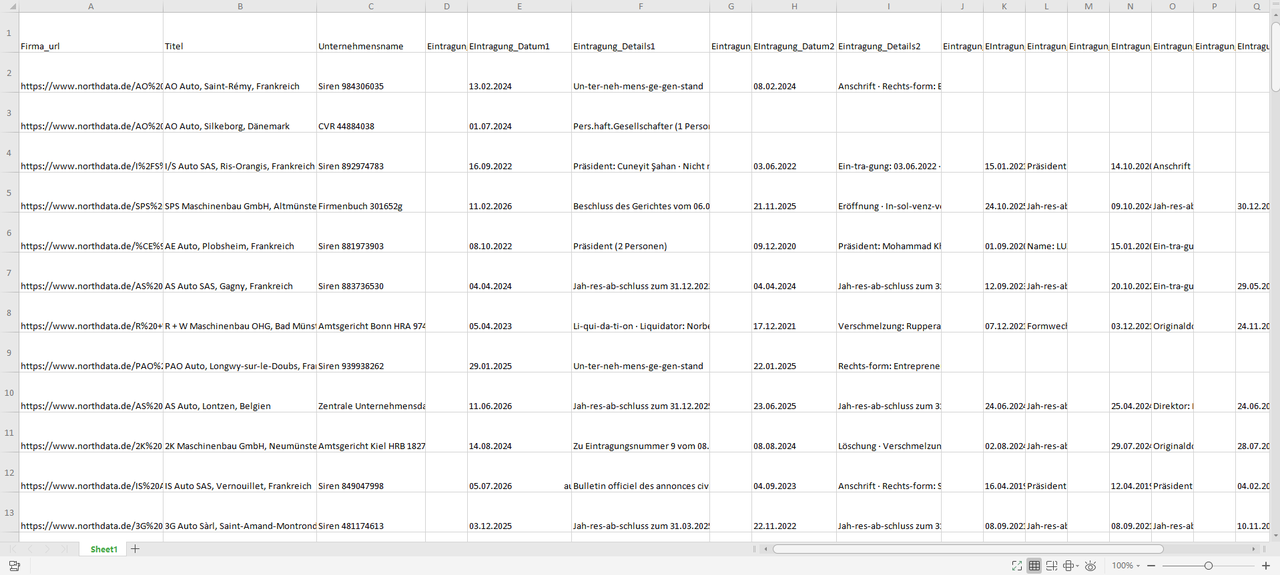Image resolution: width=1280 pixels, height=575 pixels.
Task: Select row 9 header
Action: point(9,353)
